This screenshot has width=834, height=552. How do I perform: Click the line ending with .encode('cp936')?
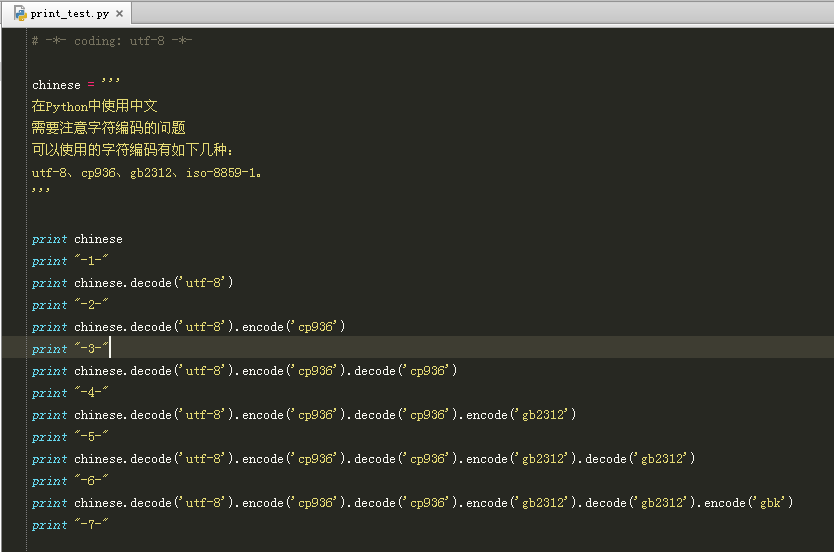(188, 327)
